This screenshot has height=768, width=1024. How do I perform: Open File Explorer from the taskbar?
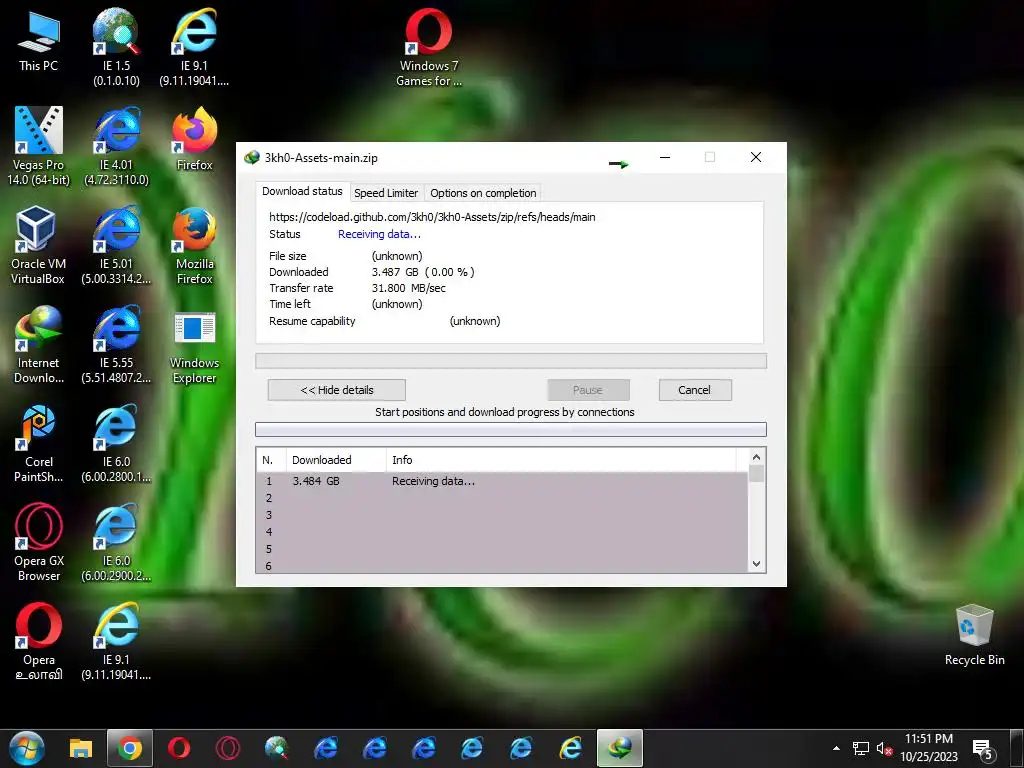tap(81, 748)
